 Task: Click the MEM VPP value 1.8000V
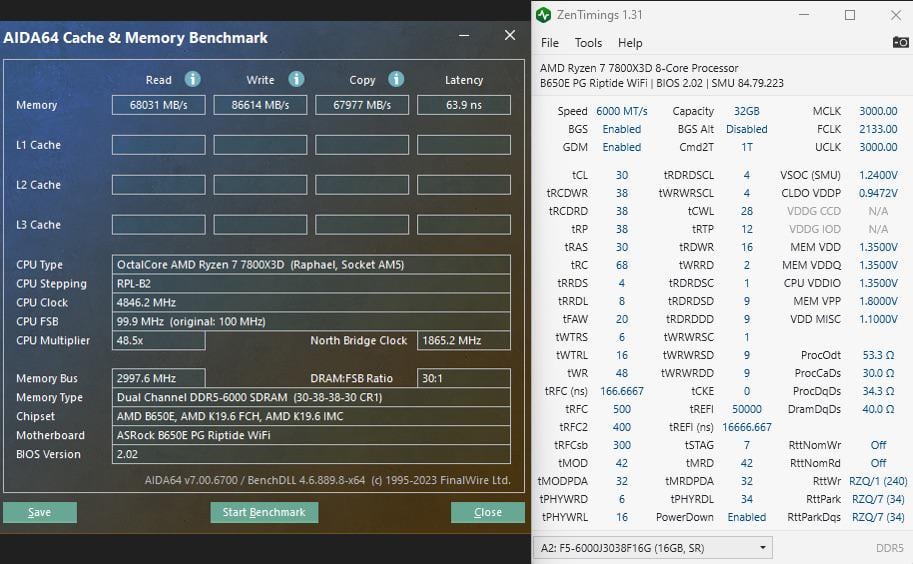[878, 301]
